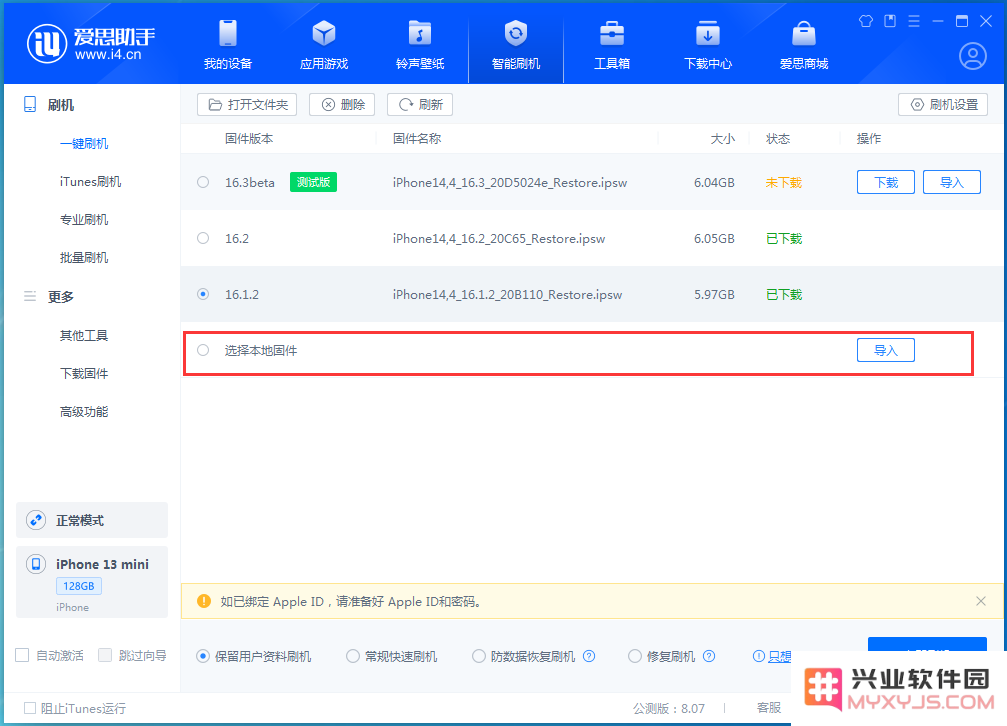Viewport: 1007px width, 726px height.
Task: Click the 测试版 badge
Action: click(313, 182)
